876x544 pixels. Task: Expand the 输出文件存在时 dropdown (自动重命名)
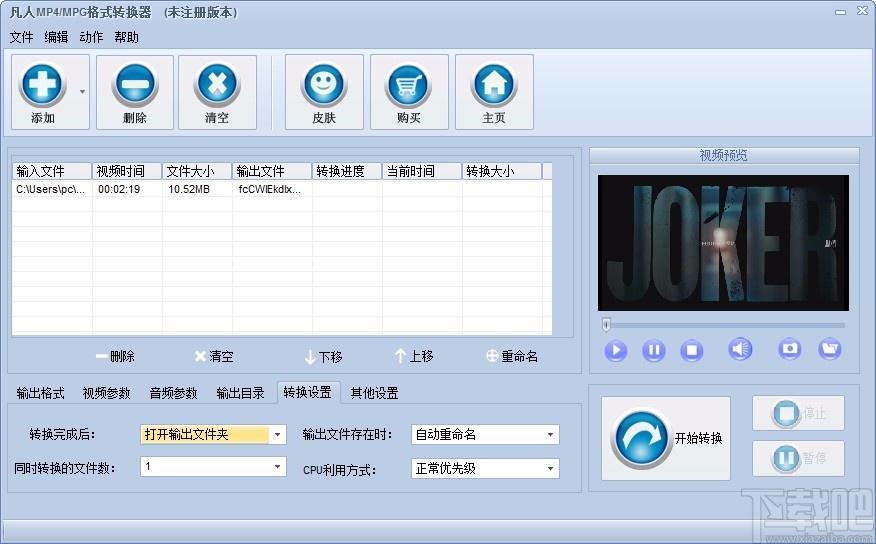pos(550,435)
